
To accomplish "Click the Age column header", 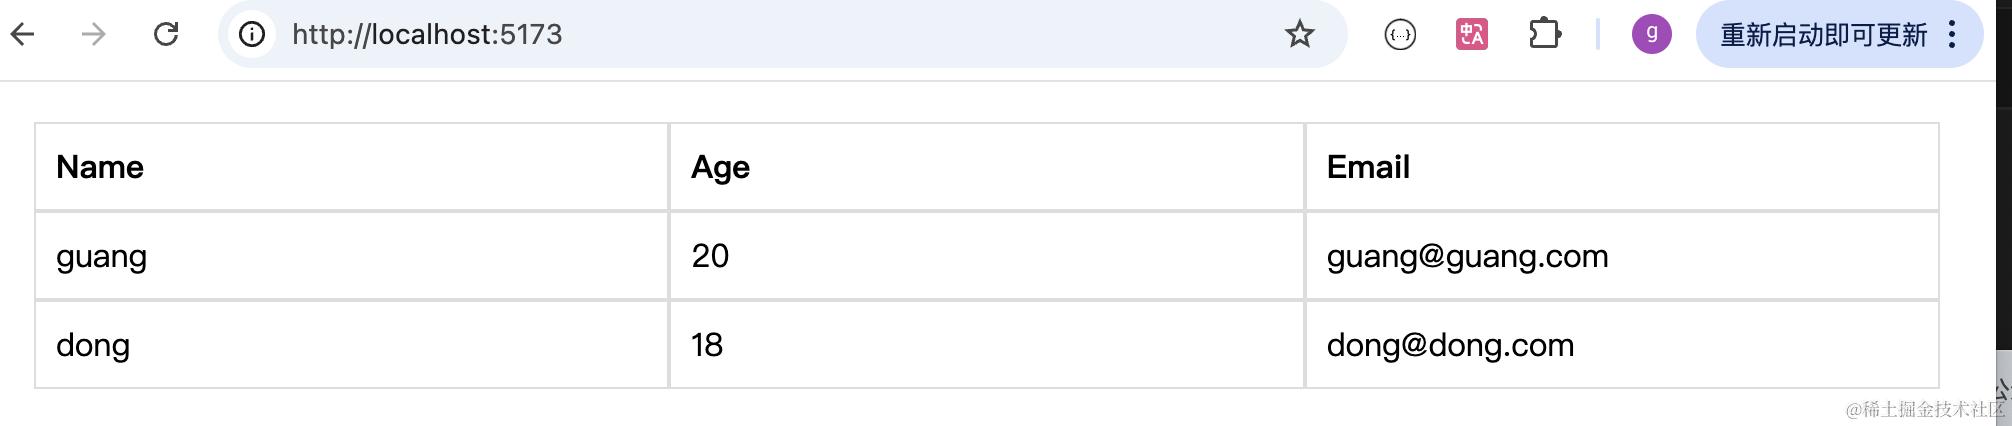I will (x=720, y=167).
